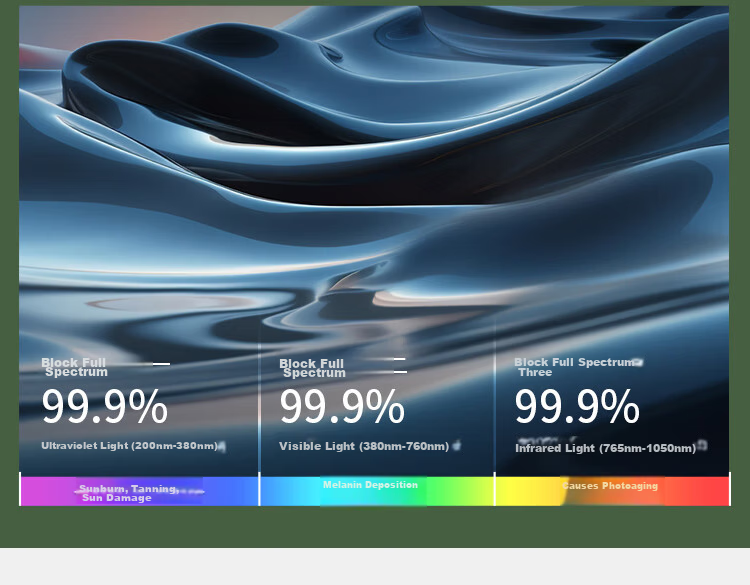The height and width of the screenshot is (585, 750).
Task: Click the white dash beside first Block Full Spectrum
Action: [x=161, y=364]
